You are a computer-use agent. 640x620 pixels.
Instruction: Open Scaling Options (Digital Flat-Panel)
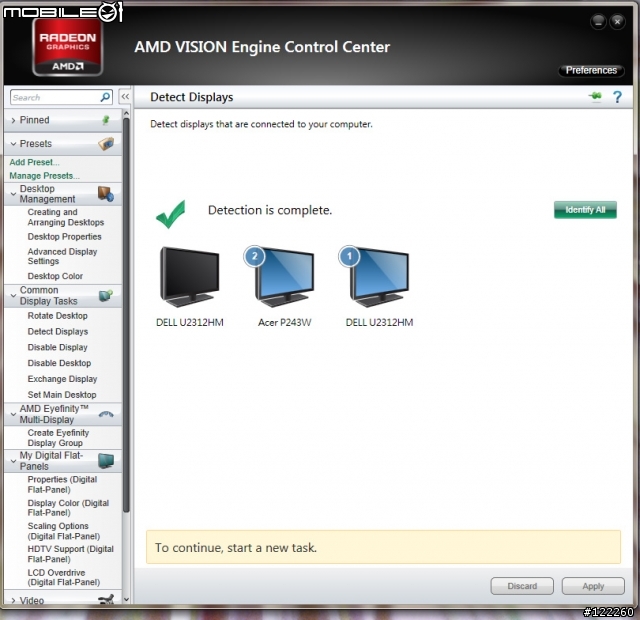coord(64,531)
